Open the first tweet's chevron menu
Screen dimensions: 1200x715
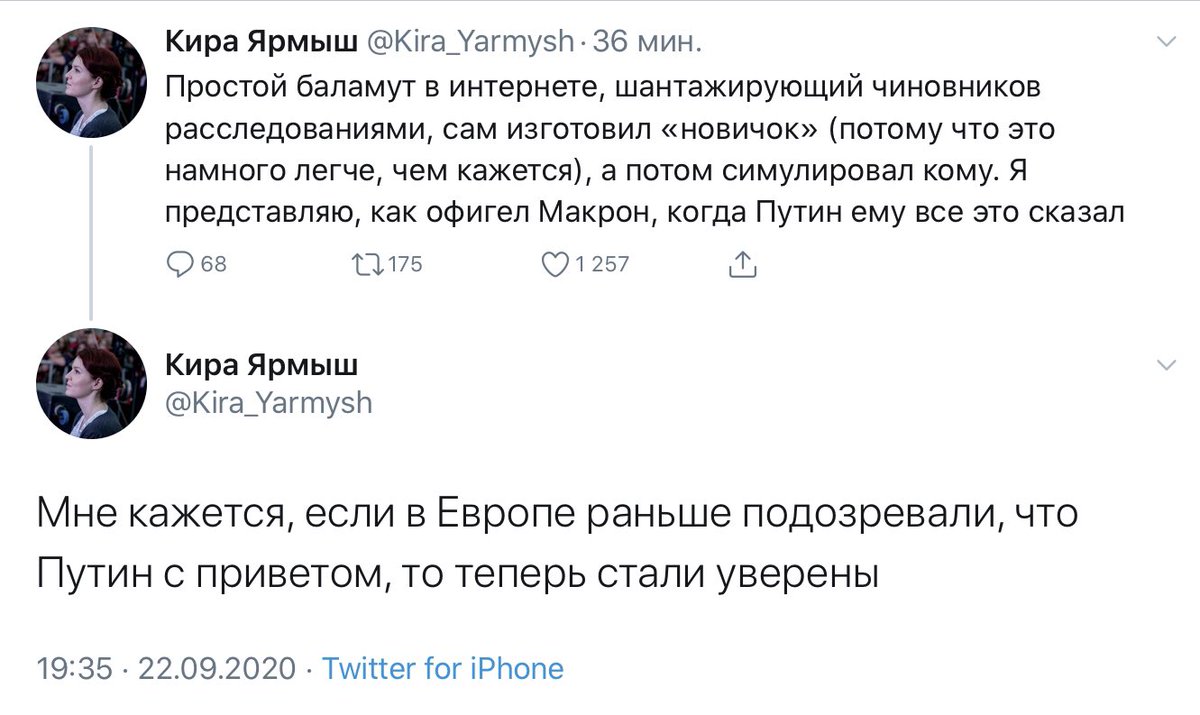tap(1165, 42)
